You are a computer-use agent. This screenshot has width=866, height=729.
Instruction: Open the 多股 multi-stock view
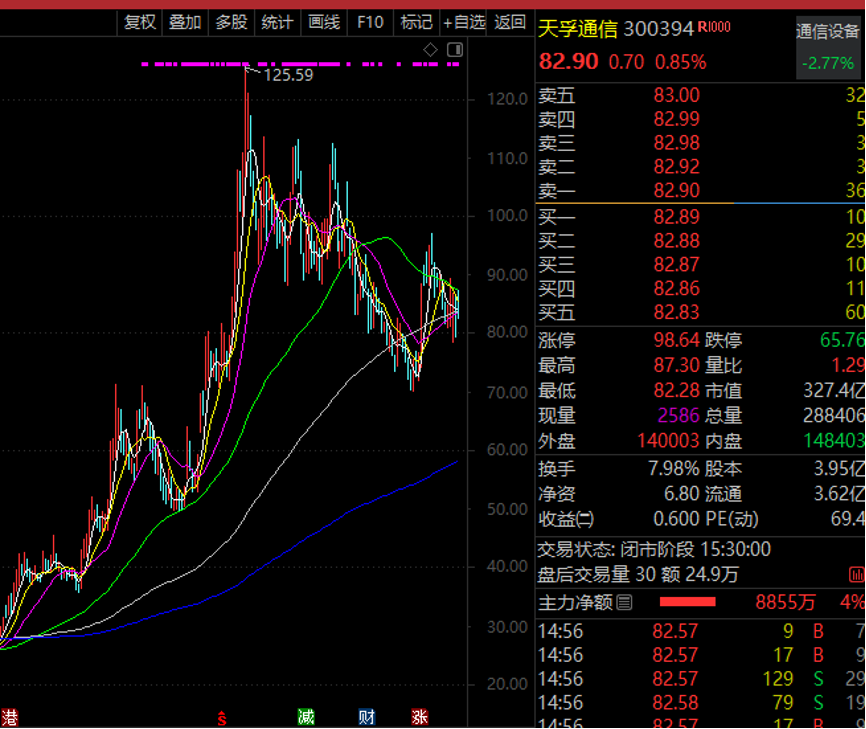[x=231, y=23]
